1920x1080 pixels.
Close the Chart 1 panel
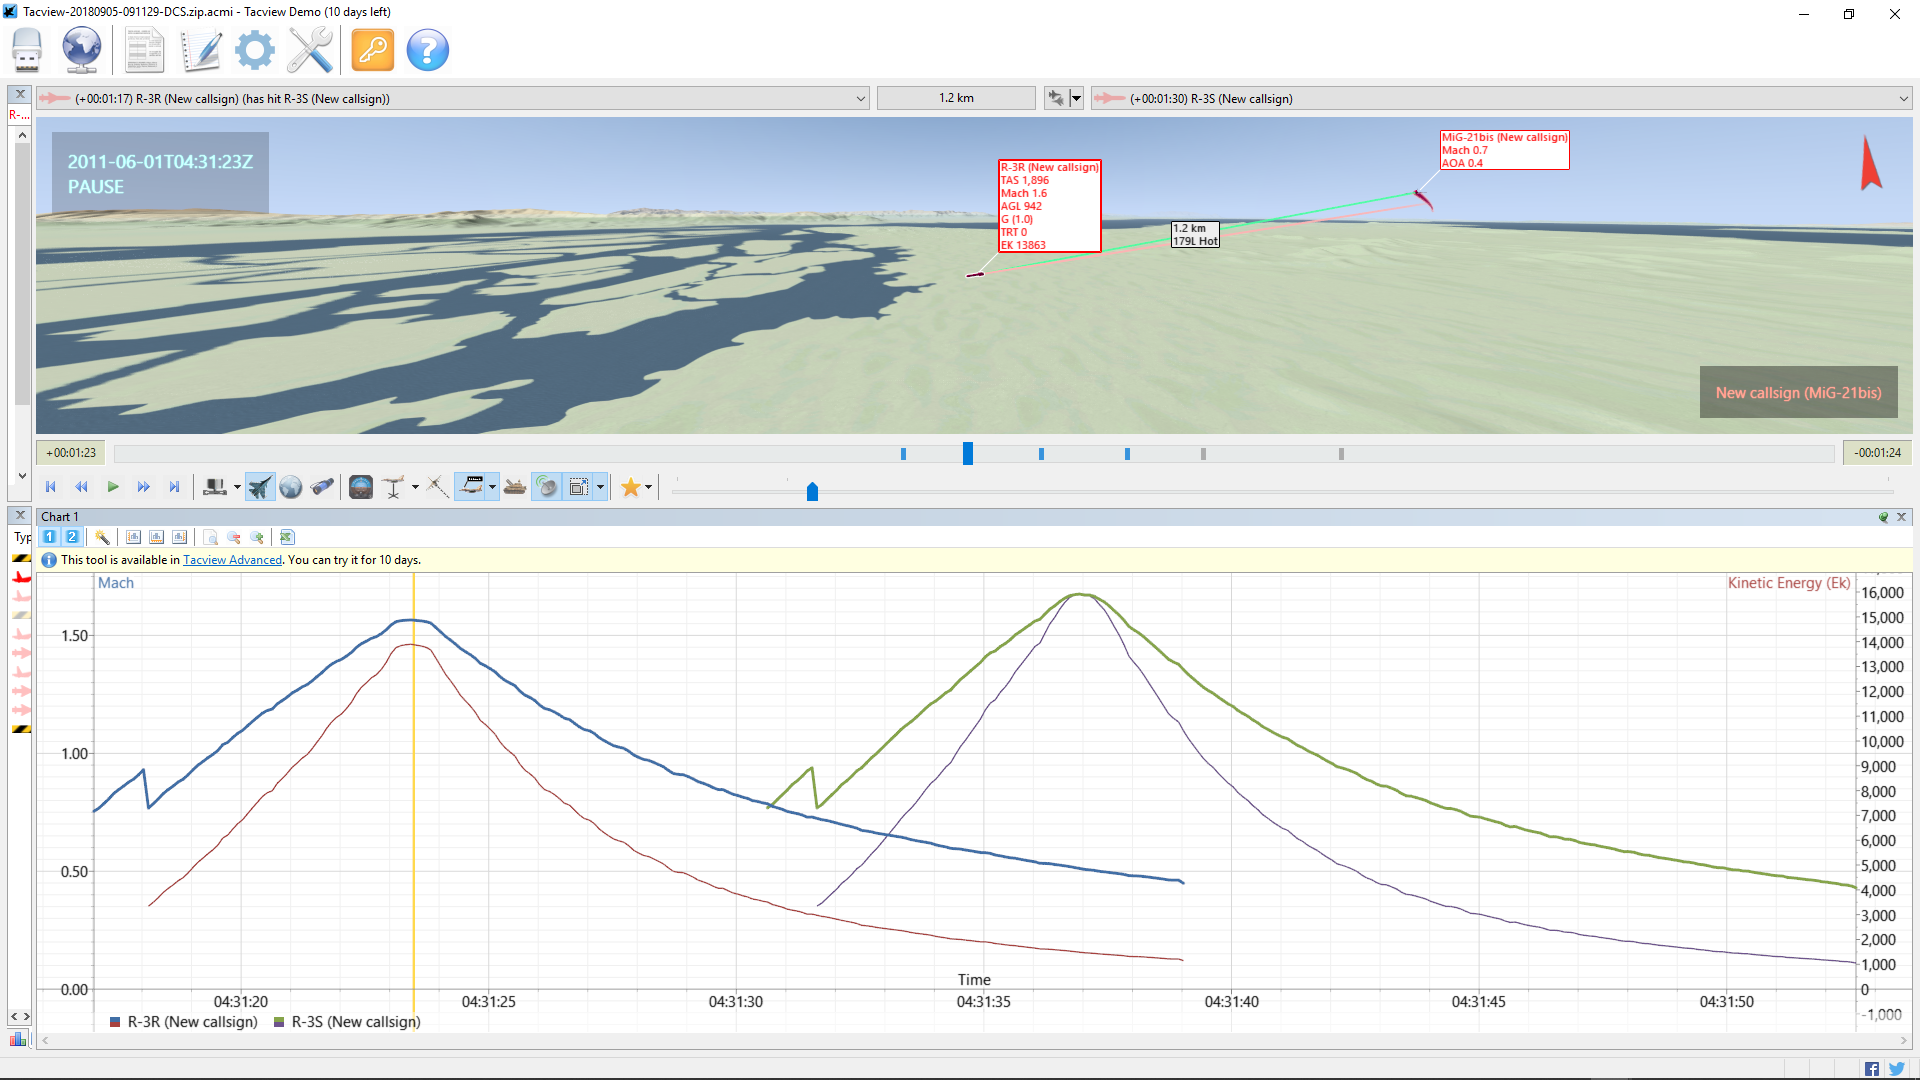point(1902,517)
